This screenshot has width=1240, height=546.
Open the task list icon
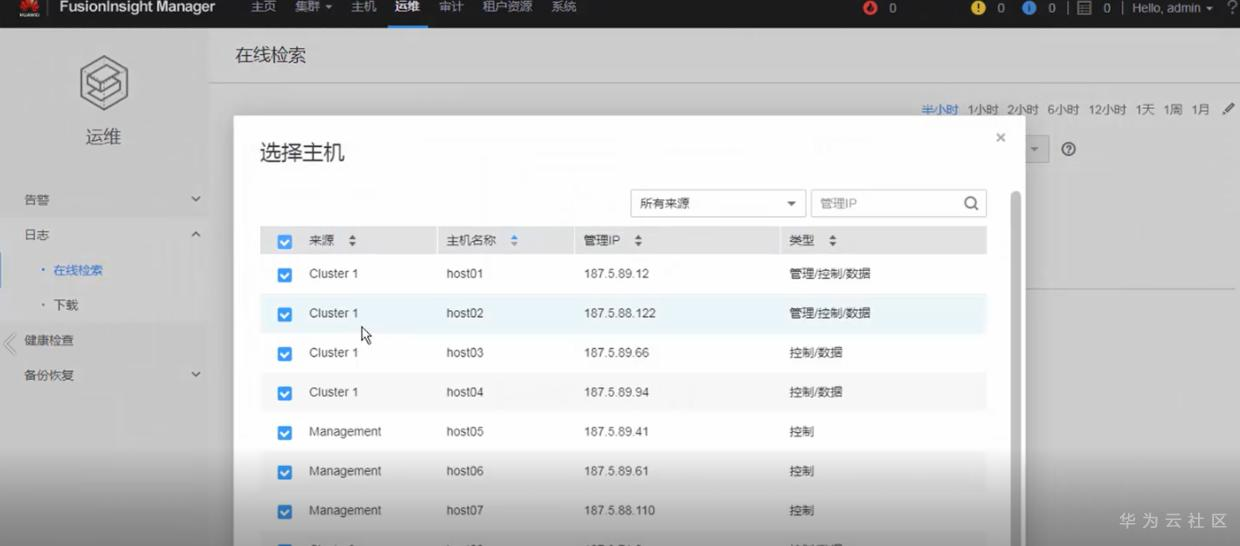pyautogui.click(x=1084, y=8)
